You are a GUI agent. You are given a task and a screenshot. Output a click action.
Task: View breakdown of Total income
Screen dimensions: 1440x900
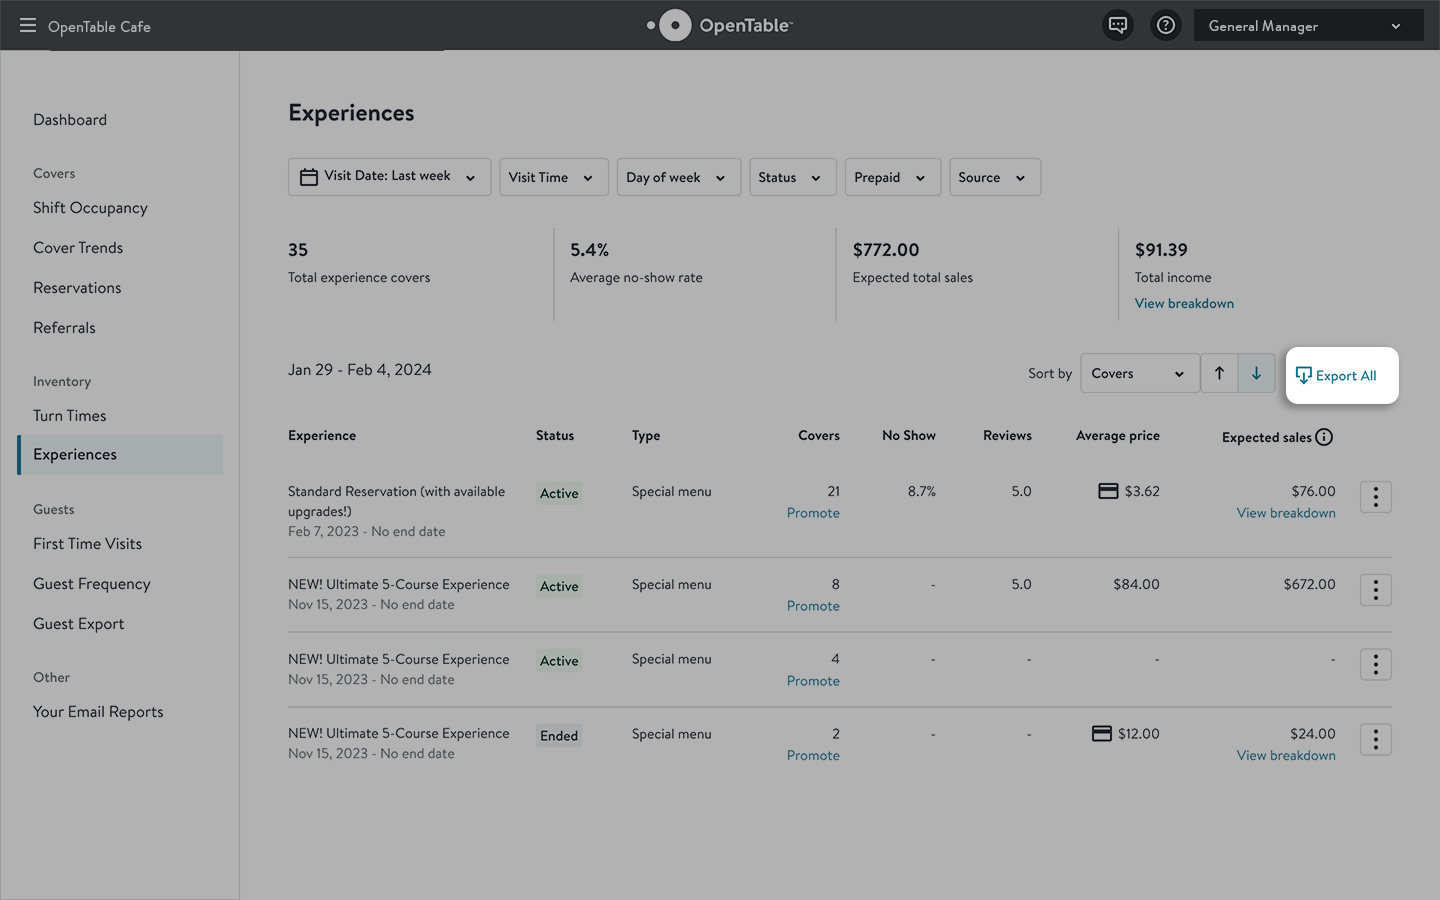point(1184,303)
